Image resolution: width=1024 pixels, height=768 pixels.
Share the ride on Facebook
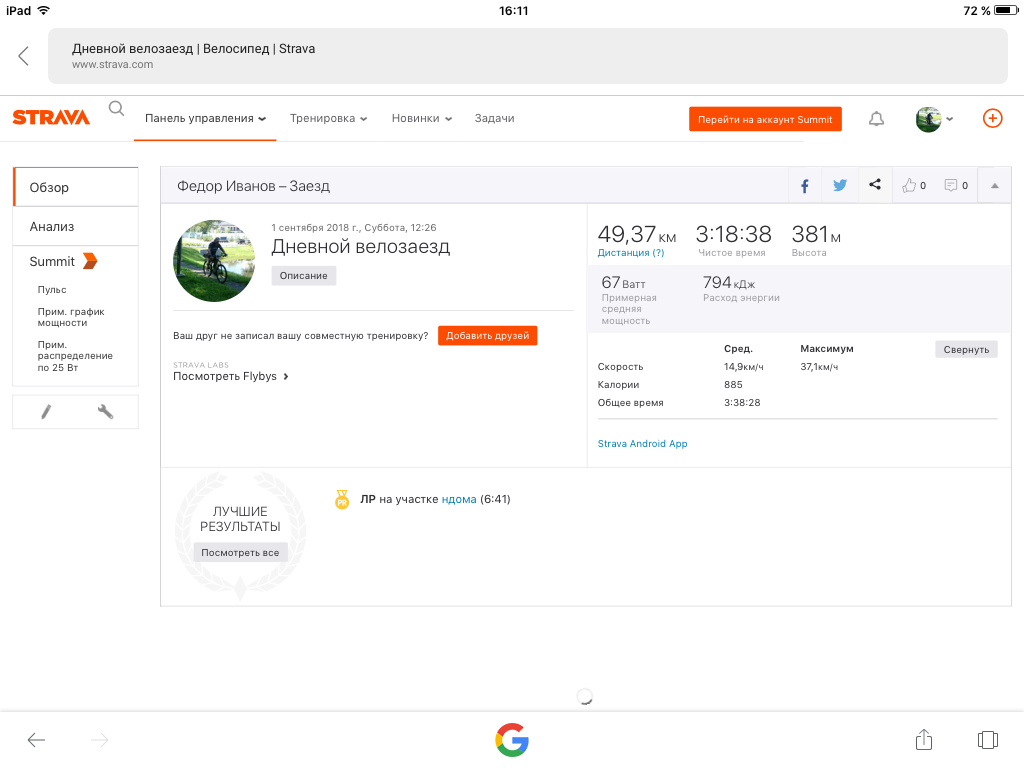click(805, 185)
